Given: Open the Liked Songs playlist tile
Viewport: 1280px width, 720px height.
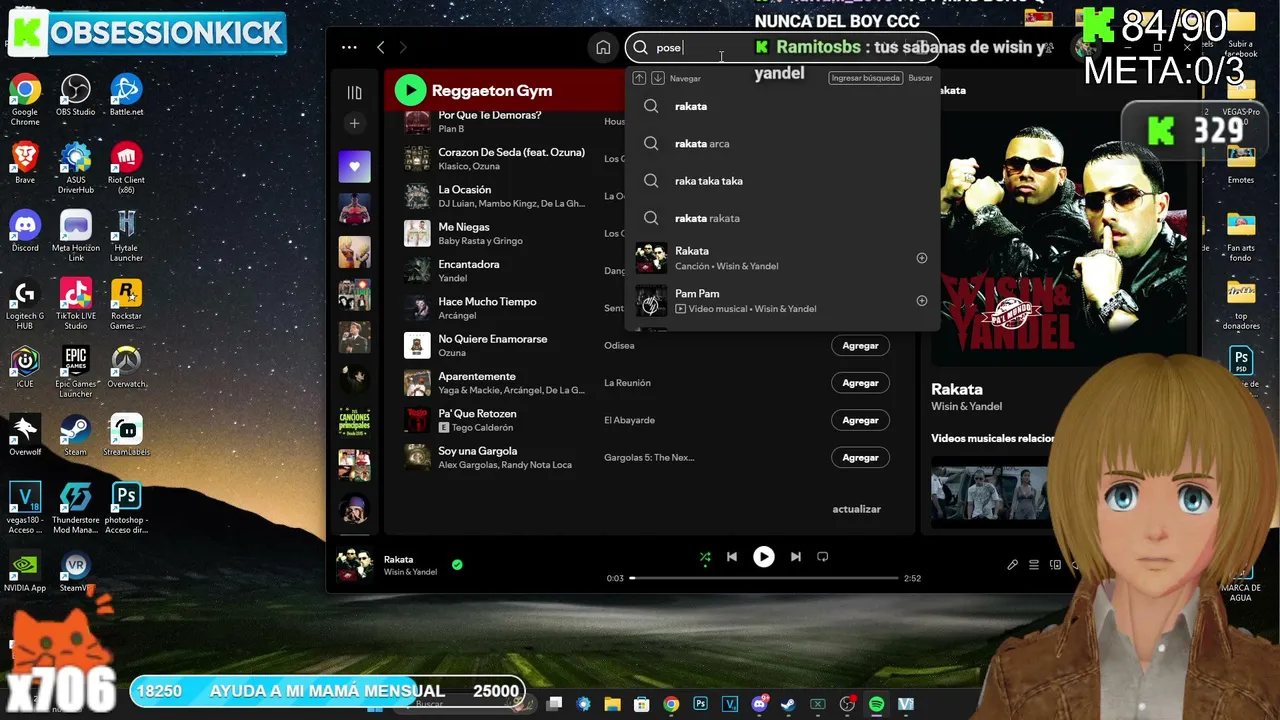Looking at the screenshot, I should [x=354, y=167].
